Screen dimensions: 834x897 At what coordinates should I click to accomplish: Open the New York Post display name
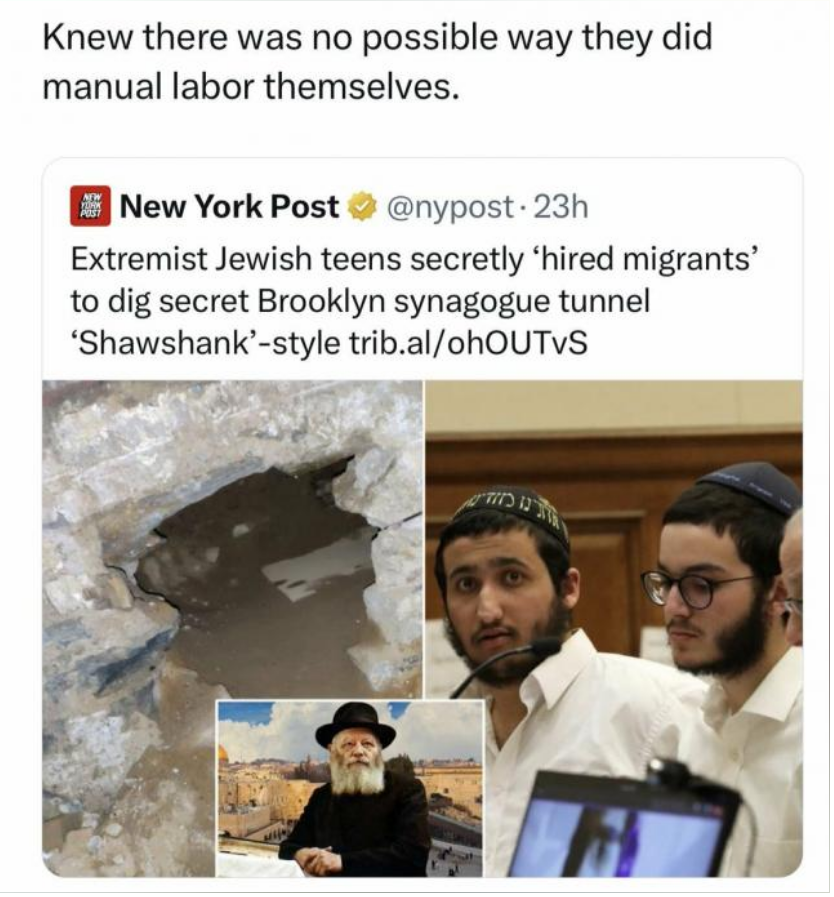pos(229,207)
